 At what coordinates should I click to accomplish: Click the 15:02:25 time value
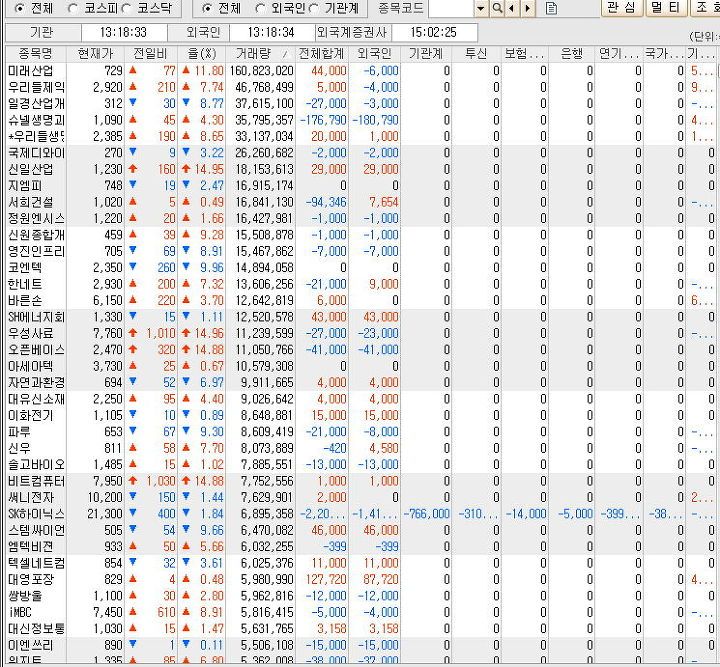pyautogui.click(x=434, y=33)
